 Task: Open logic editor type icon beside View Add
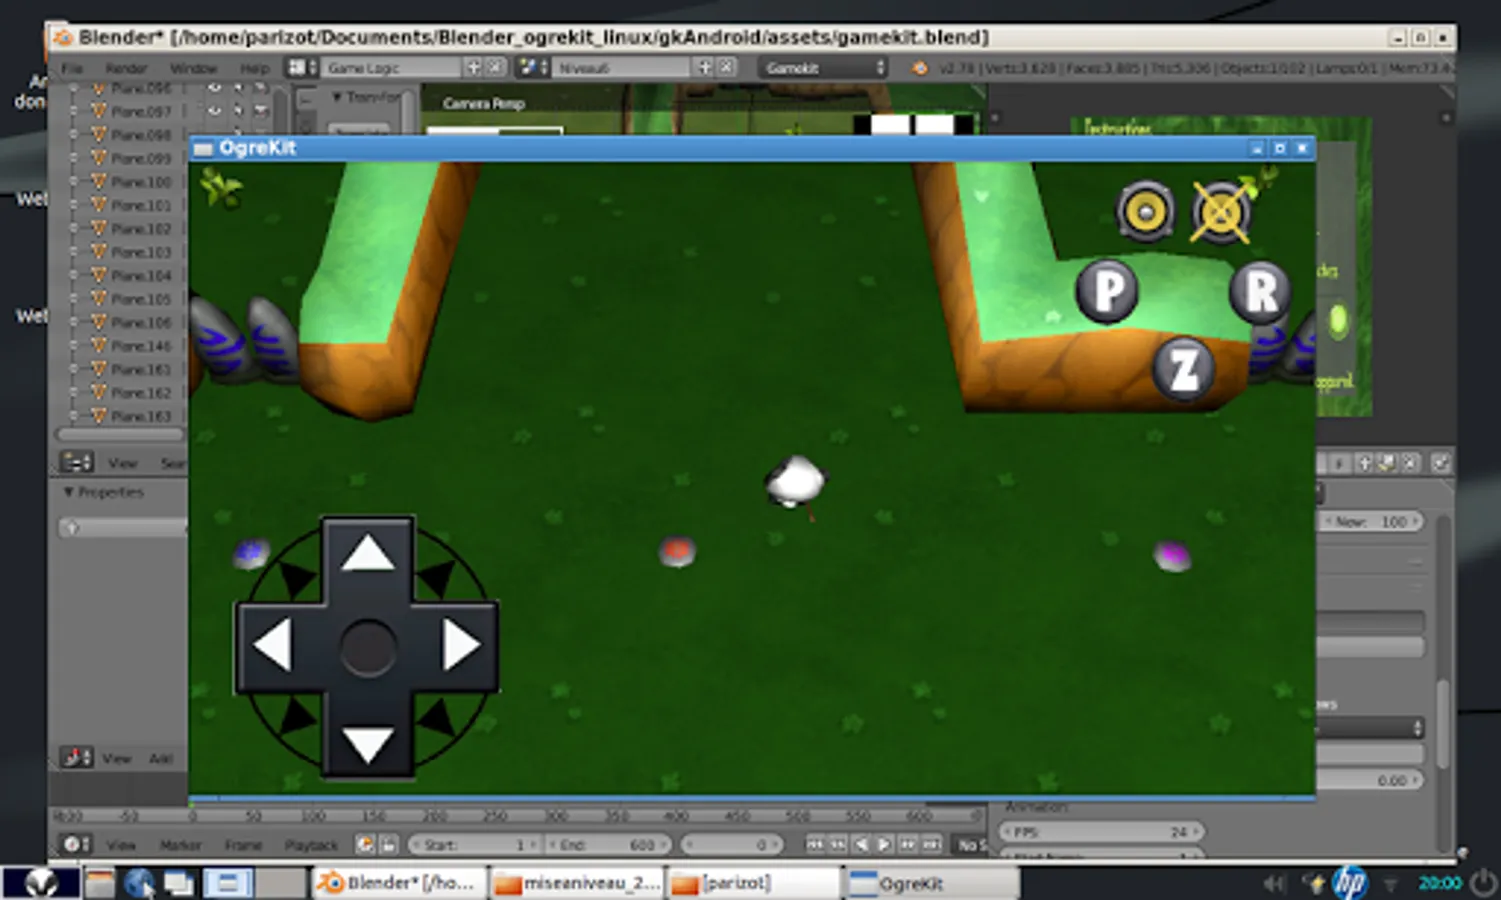[x=77, y=757]
